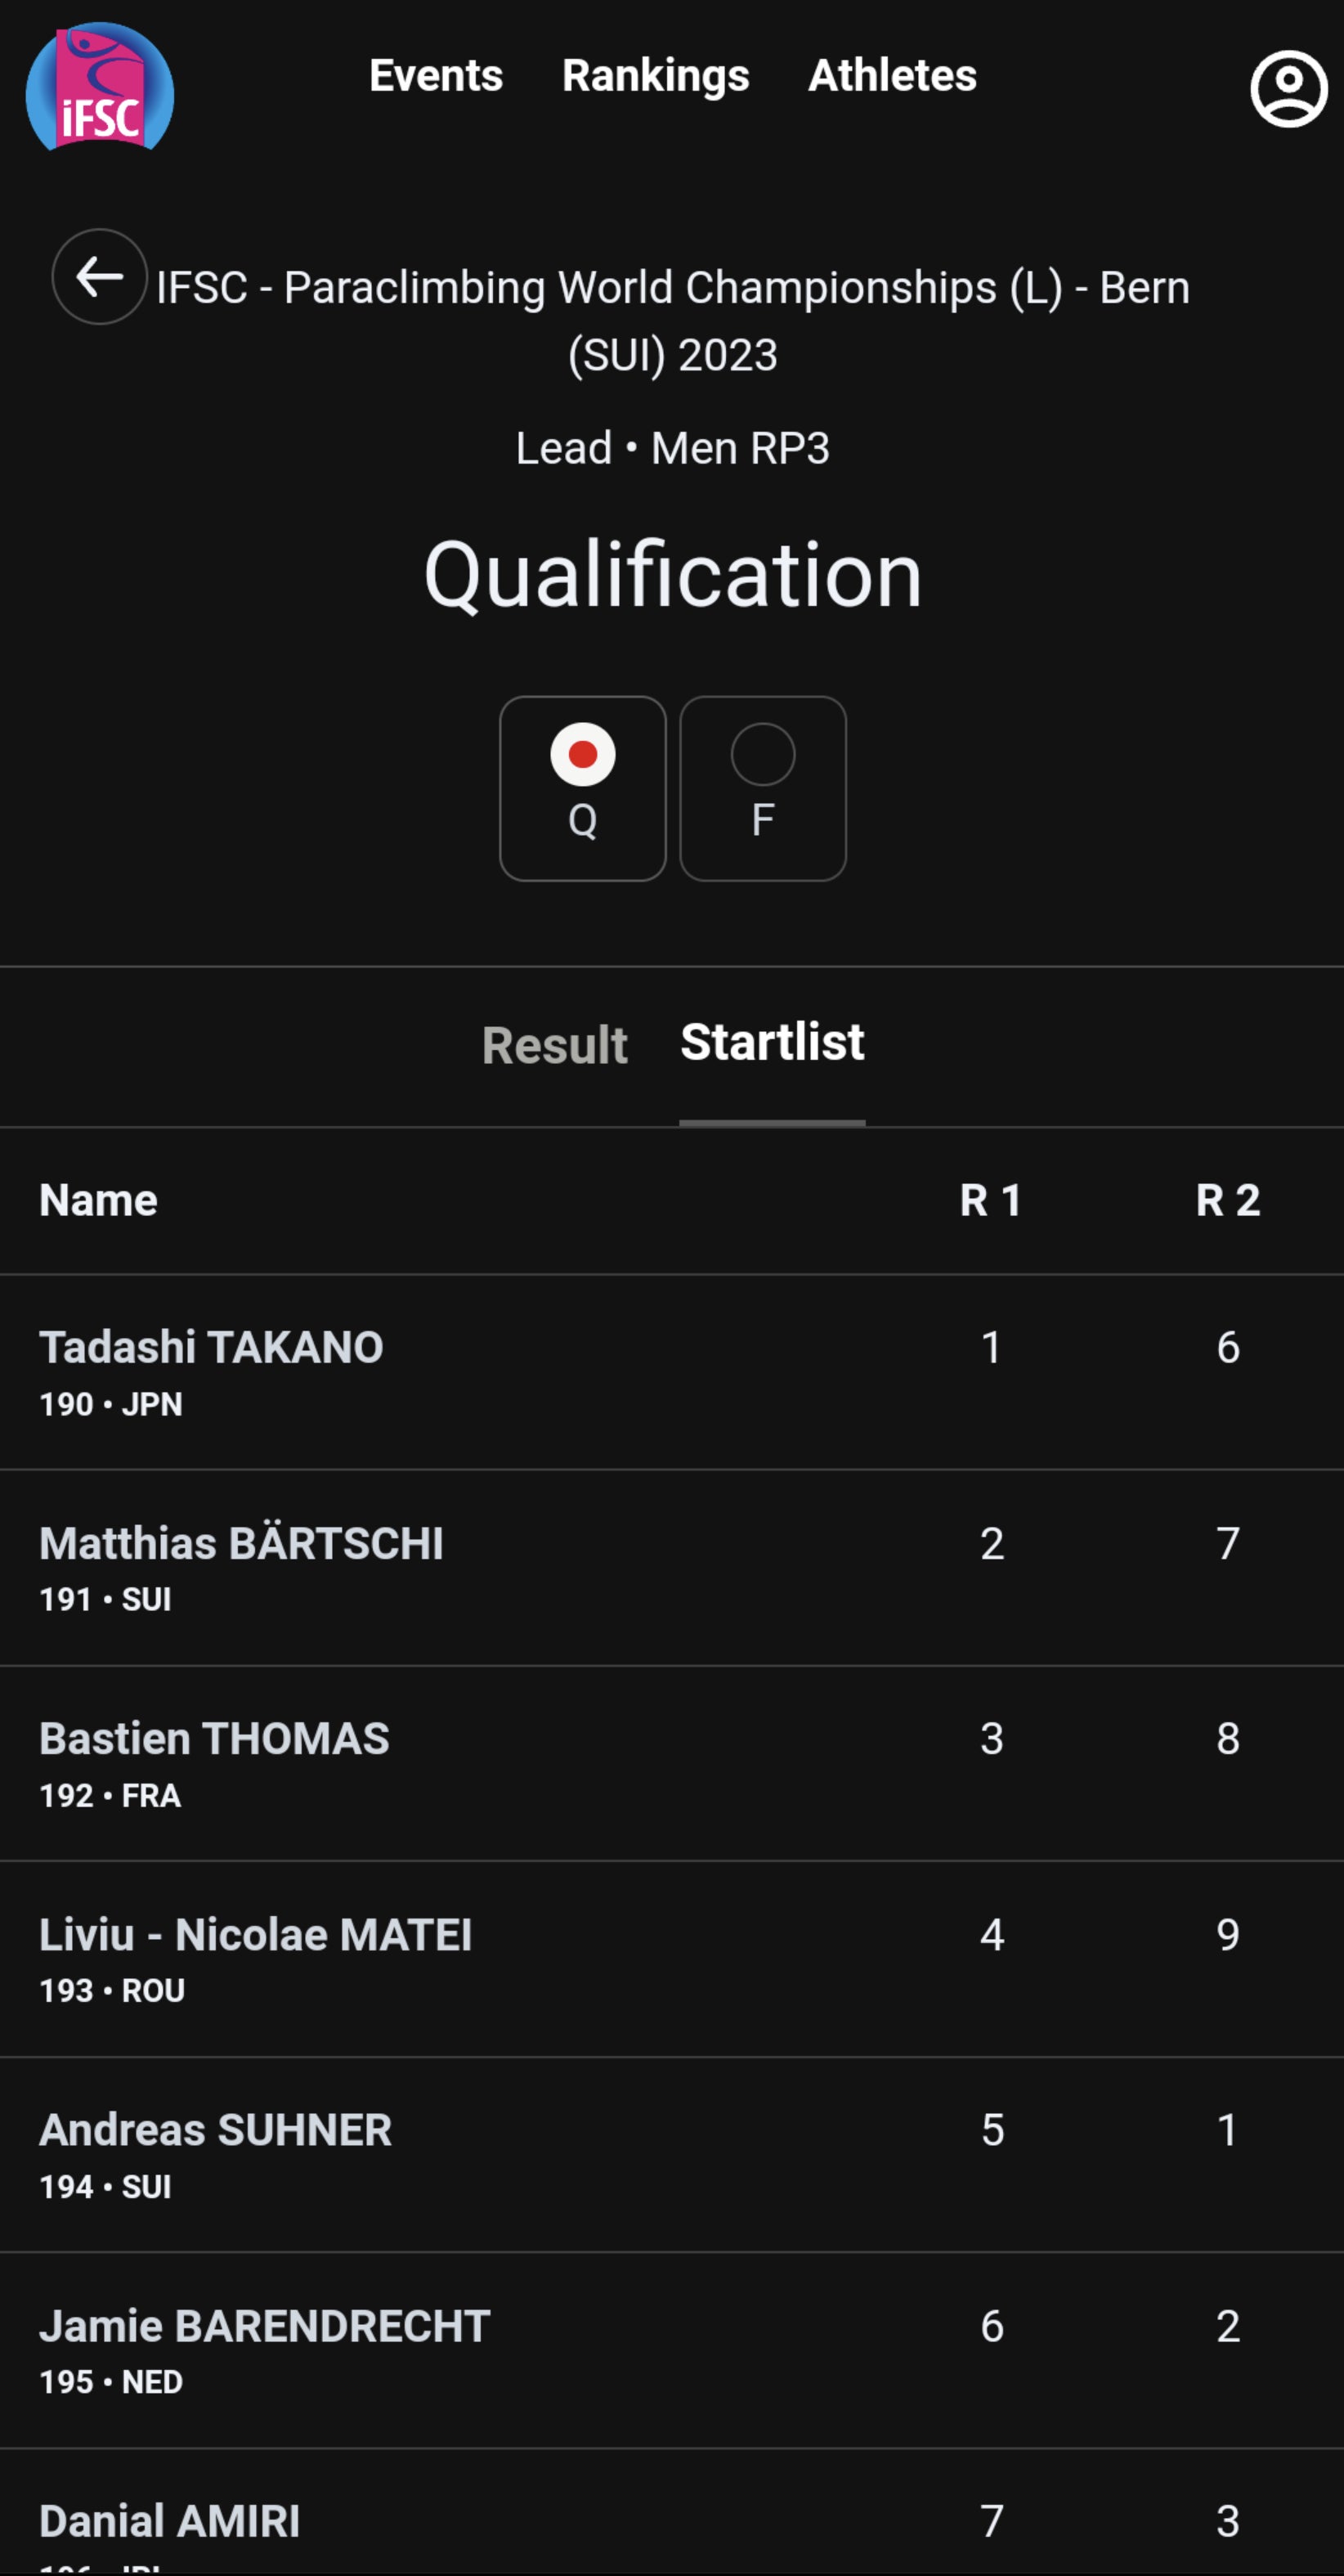Switch to the Startlist tab
The height and width of the screenshot is (2576, 1344).
point(772,1042)
